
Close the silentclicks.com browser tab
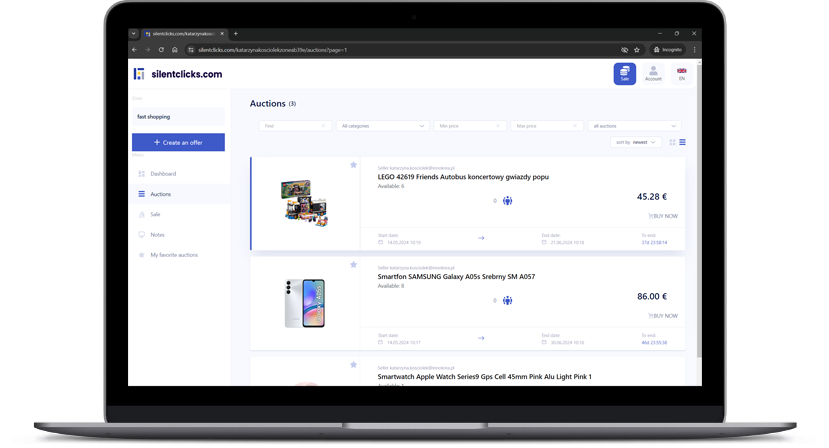click(x=222, y=33)
